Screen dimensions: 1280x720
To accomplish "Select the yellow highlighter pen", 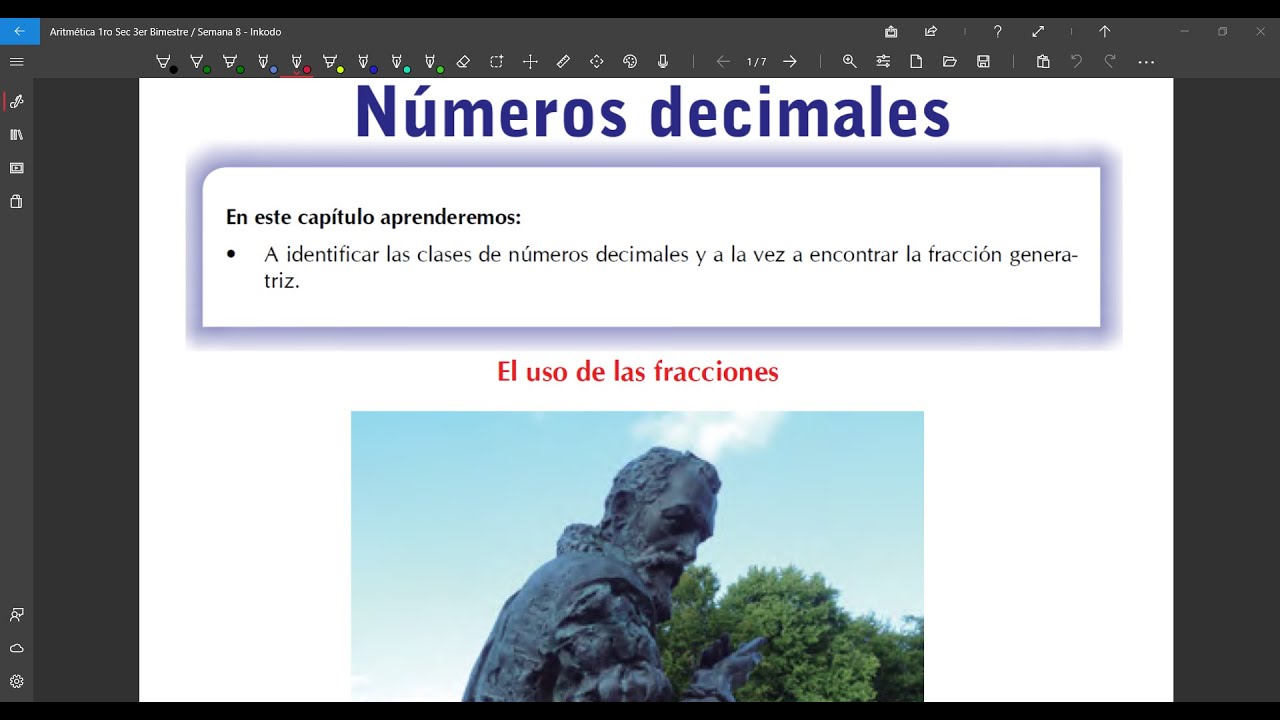I will [331, 62].
